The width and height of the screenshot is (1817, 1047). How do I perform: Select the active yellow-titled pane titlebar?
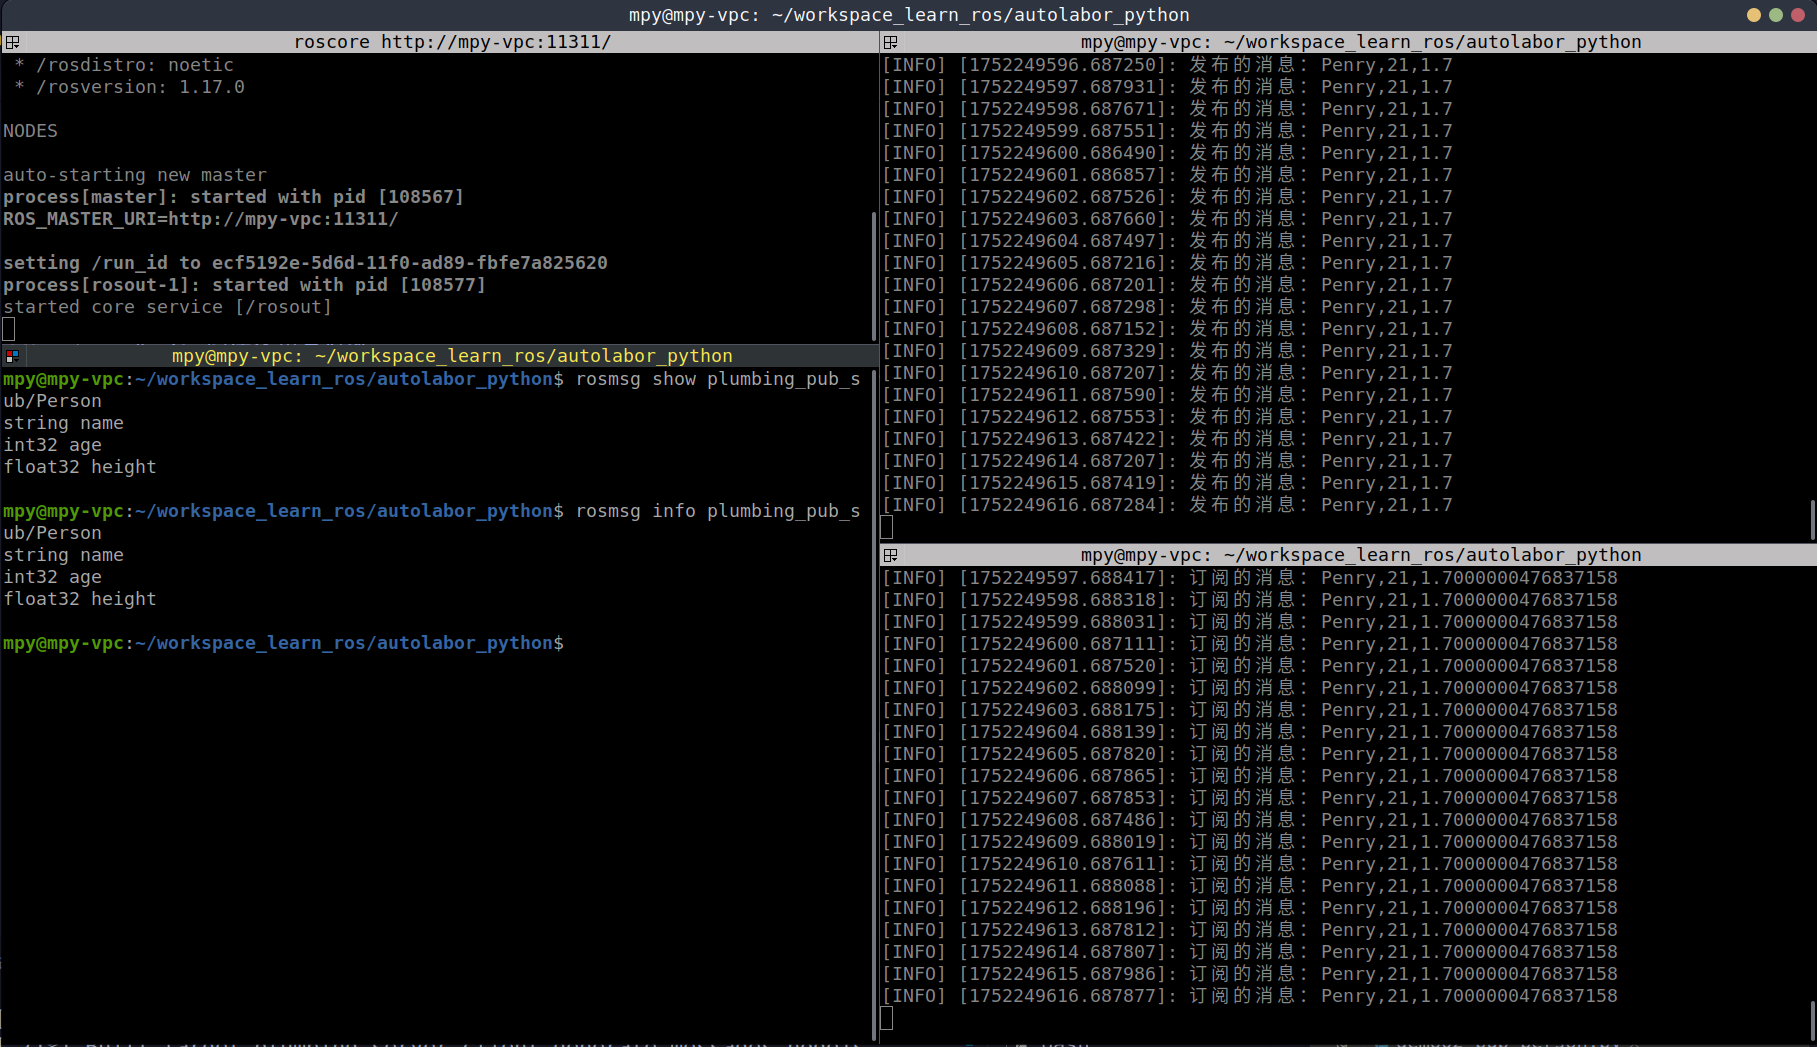[452, 356]
